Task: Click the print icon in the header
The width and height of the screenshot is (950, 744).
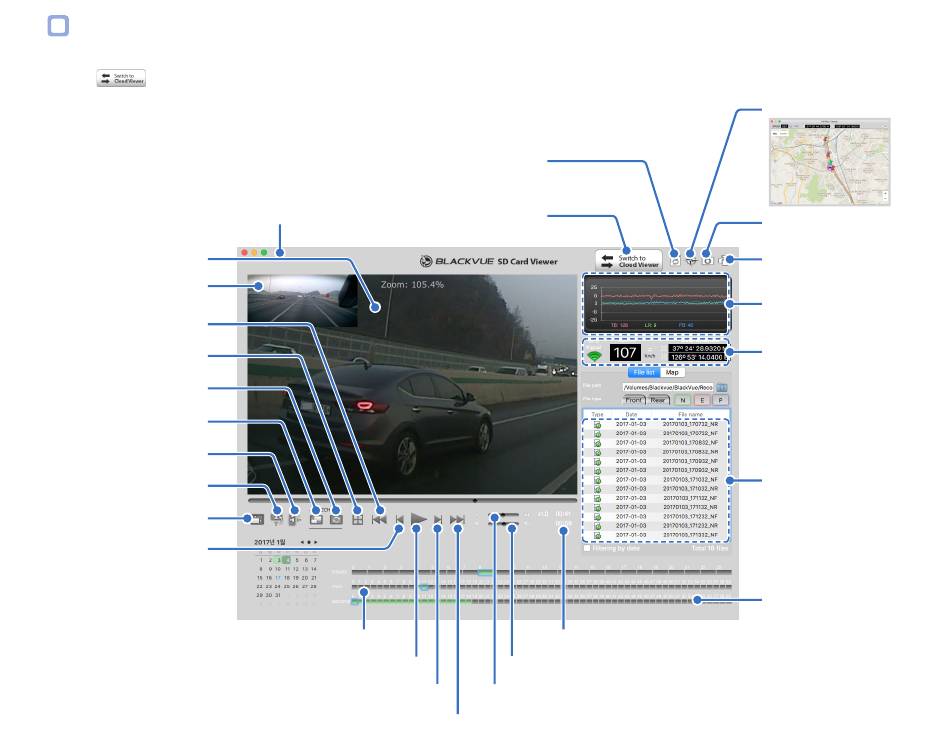Action: 674,261
